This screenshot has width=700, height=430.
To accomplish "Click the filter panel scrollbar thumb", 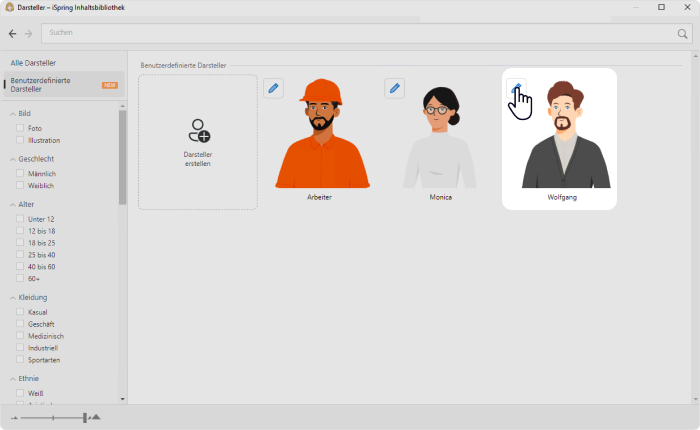I will click(122, 157).
